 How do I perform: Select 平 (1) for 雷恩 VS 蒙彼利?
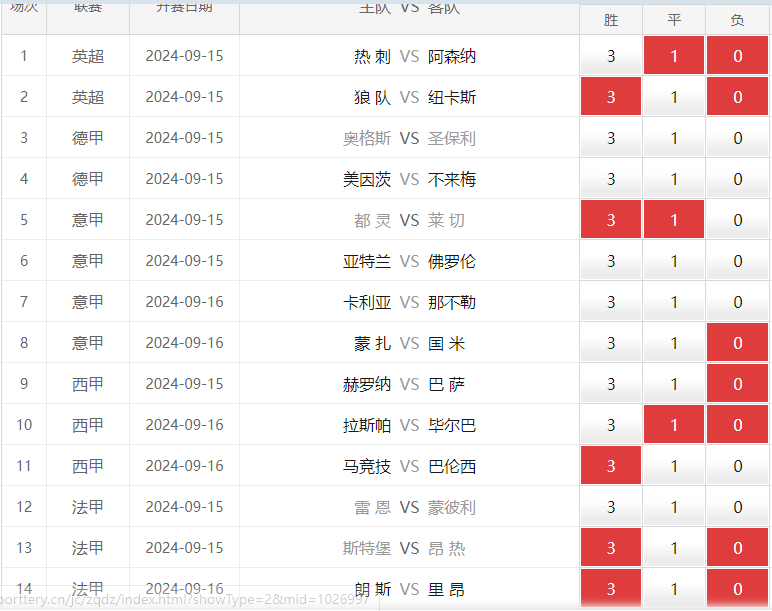674,507
